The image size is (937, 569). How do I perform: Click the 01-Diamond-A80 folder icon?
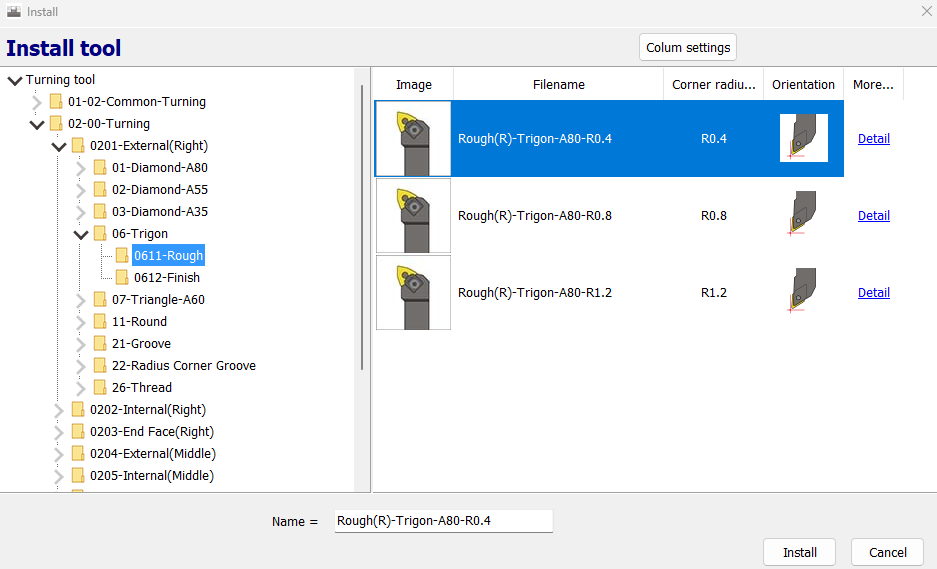click(100, 167)
